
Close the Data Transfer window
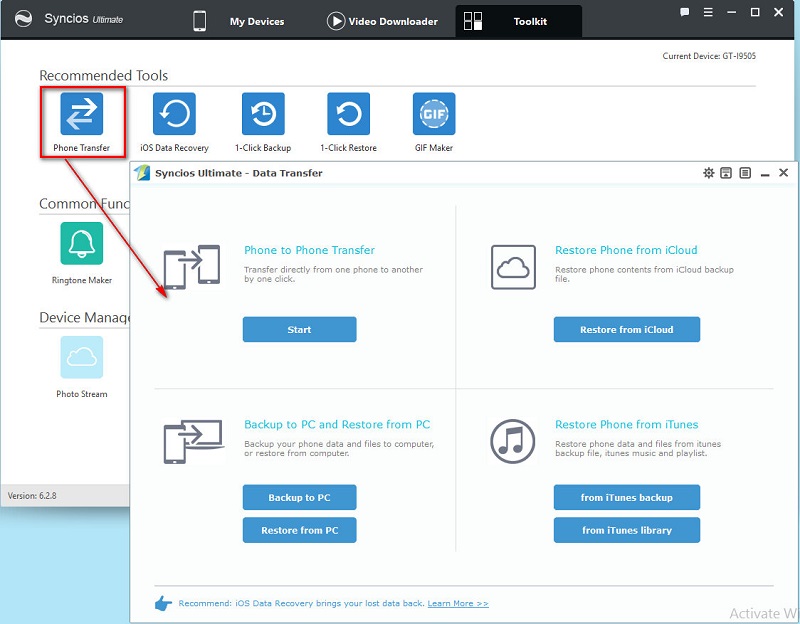tap(784, 173)
